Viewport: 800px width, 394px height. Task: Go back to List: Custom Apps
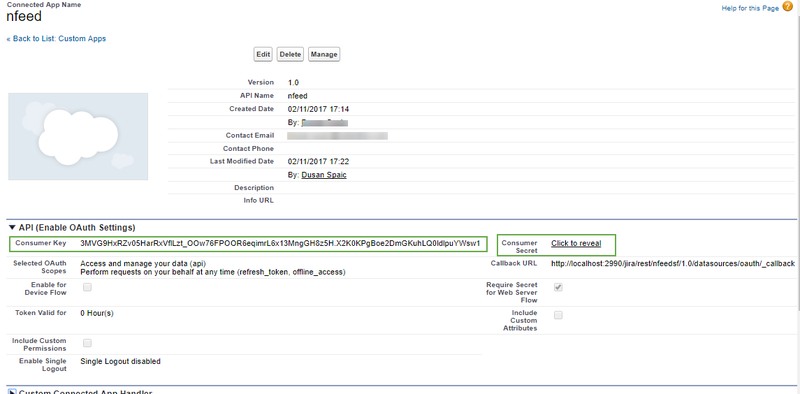[x=56, y=38]
